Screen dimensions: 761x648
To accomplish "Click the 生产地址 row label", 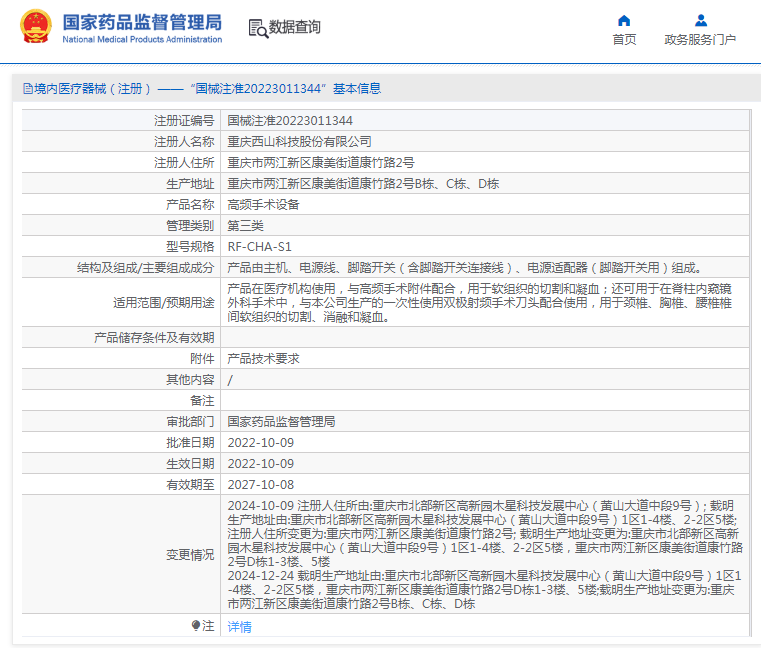I will (190, 183).
